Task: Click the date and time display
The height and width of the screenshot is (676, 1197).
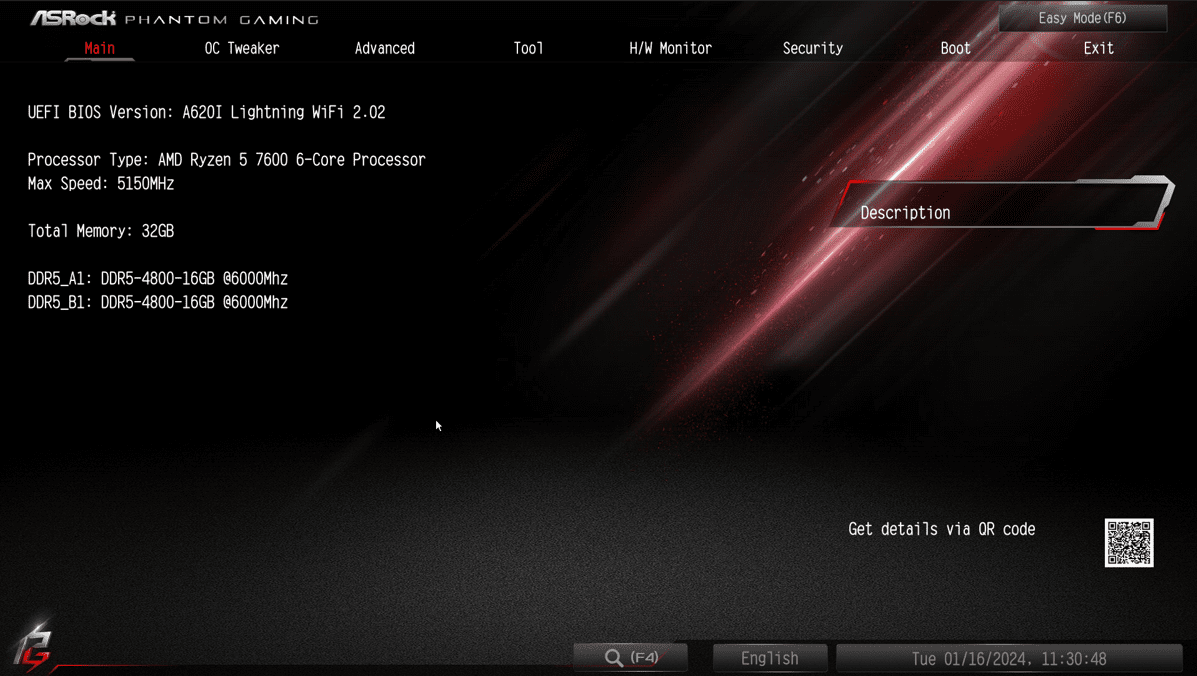Action: (1009, 658)
